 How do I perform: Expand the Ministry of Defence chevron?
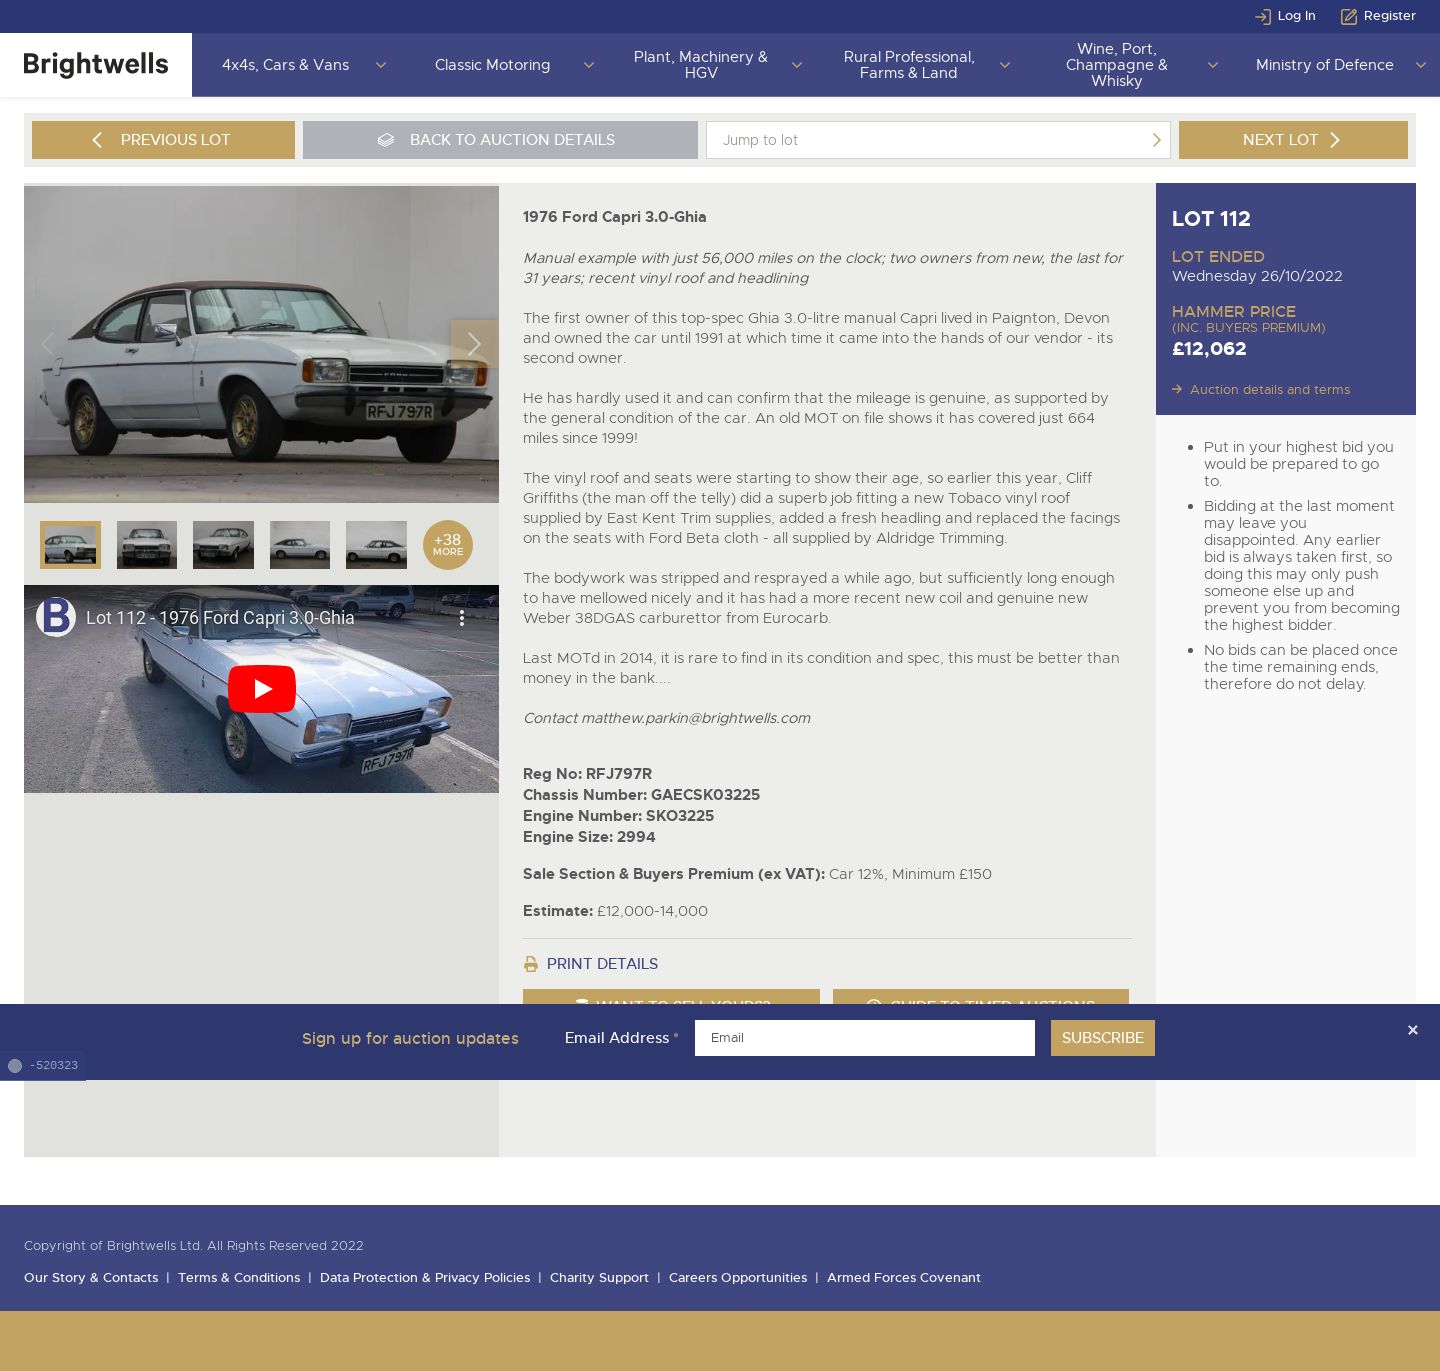1421,65
